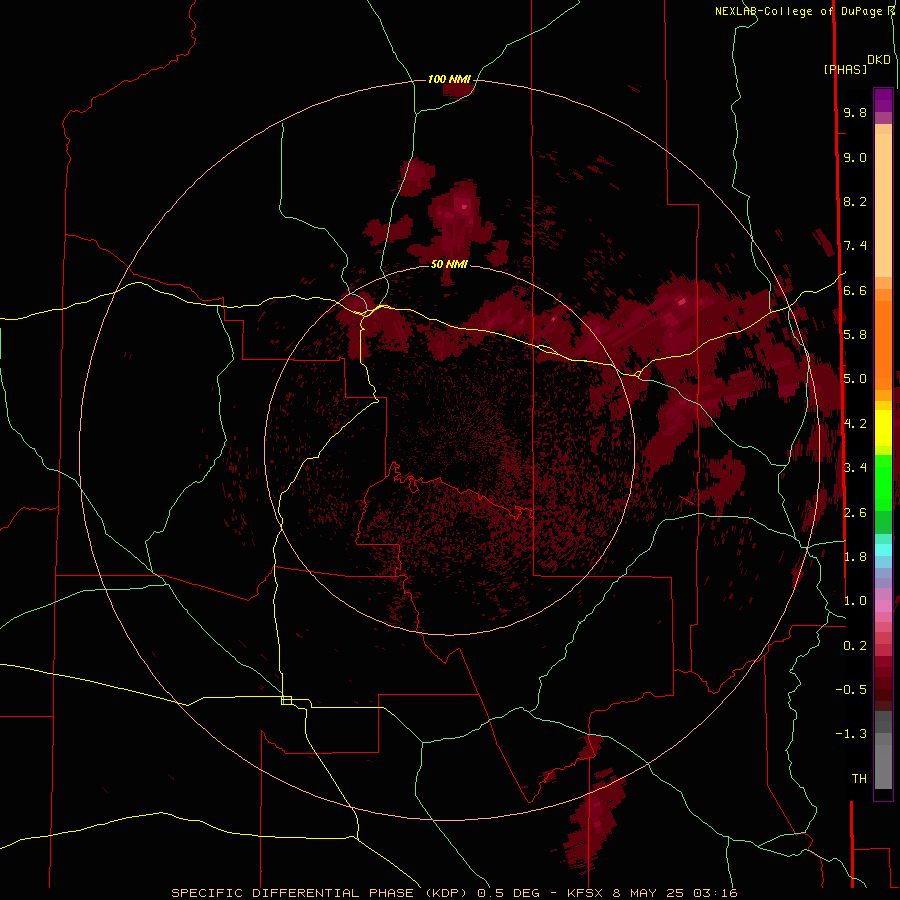Pick the orange segment of the color bar
Viewport: 900px width, 900px height.
pos(883,346)
